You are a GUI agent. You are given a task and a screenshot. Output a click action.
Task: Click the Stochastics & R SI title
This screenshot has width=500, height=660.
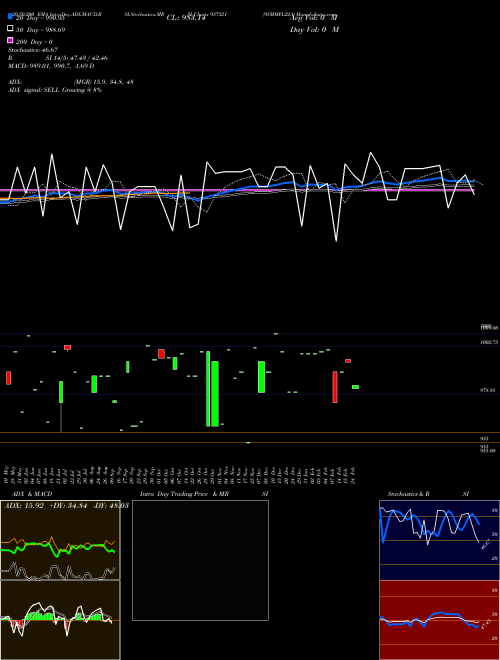428,494
